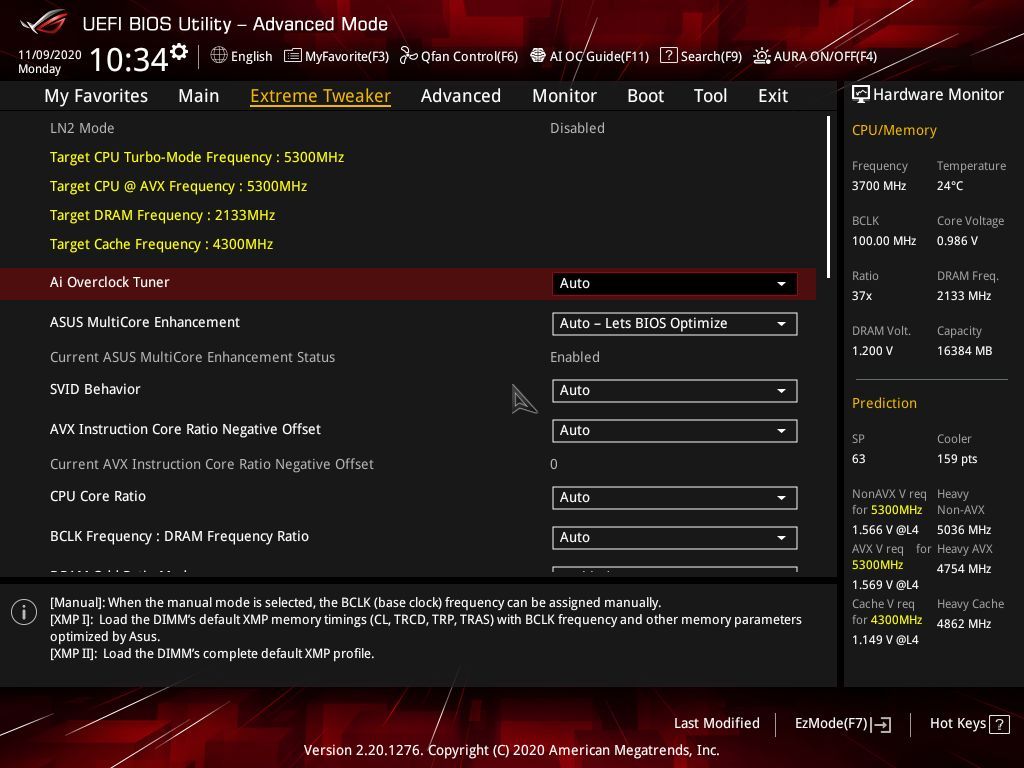Click the AI OC Guide brain icon
Image resolution: width=1024 pixels, height=768 pixels.
click(537, 56)
